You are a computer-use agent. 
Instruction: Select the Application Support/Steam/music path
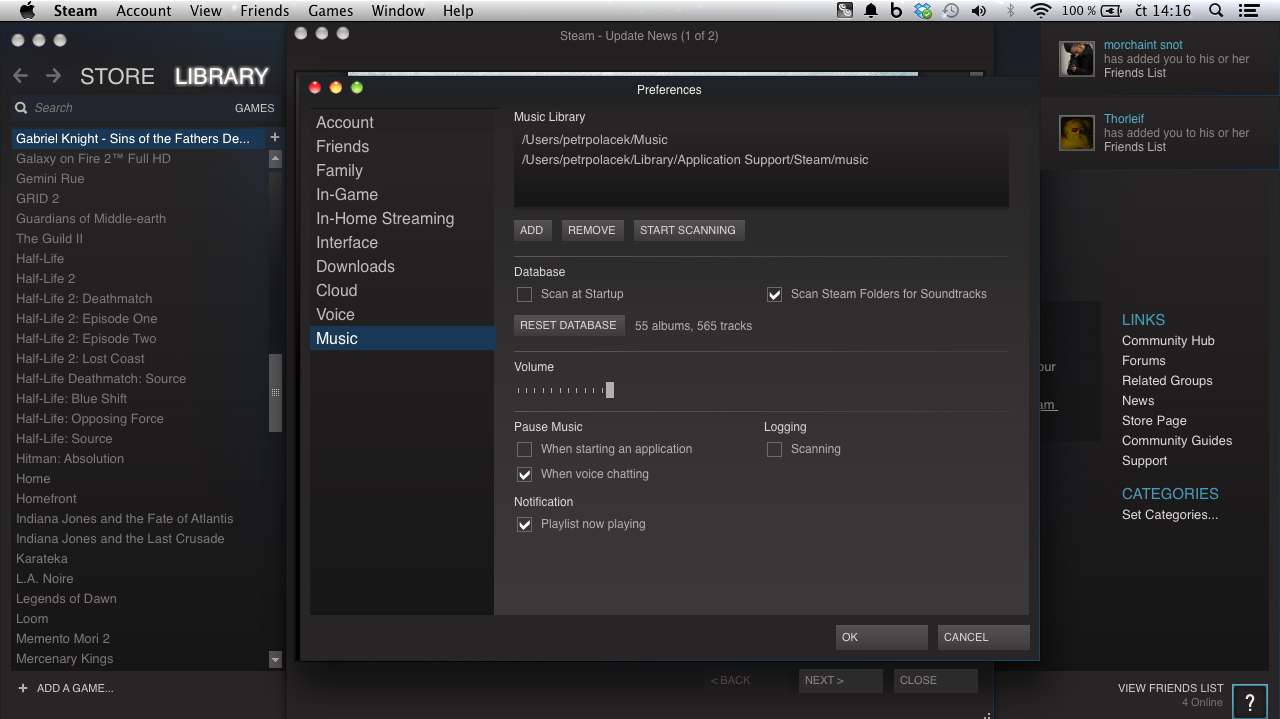coord(695,160)
